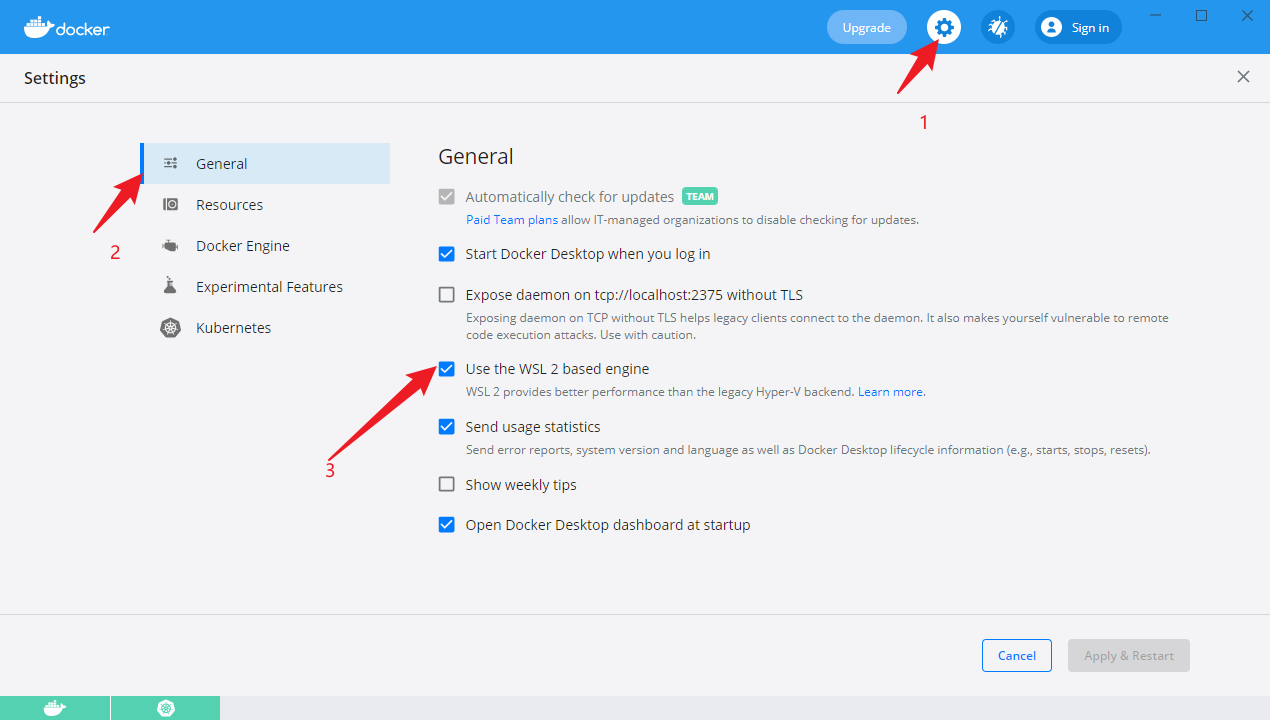Click the Upgrade button
This screenshot has height=720, width=1270.
pyautogui.click(x=866, y=27)
